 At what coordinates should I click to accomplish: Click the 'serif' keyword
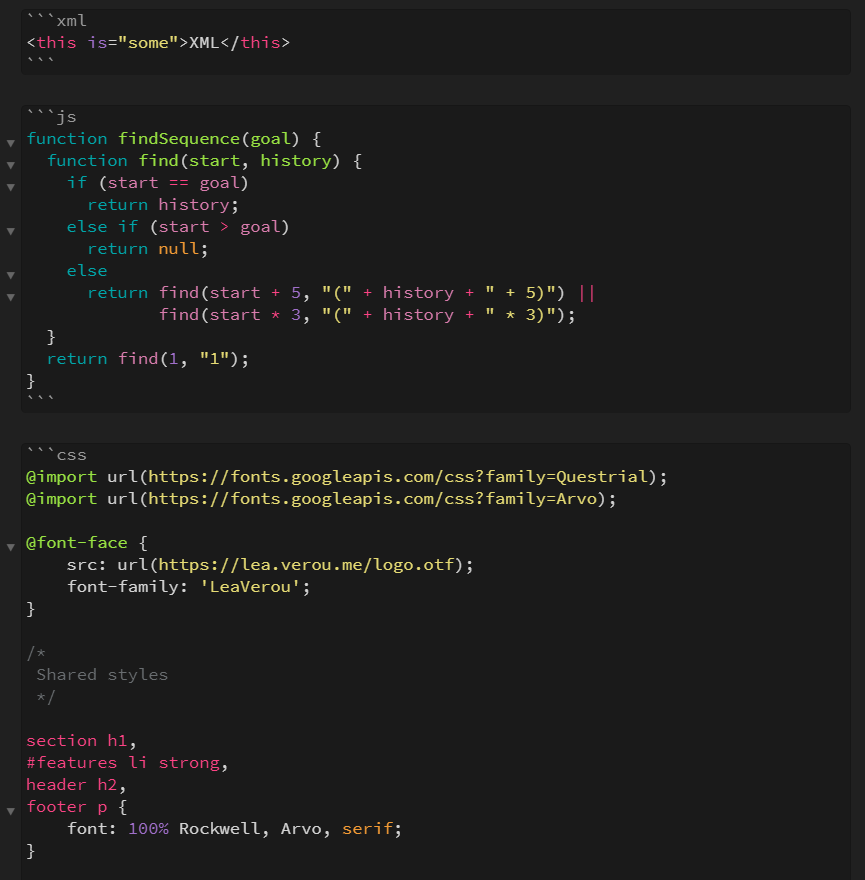(367, 828)
